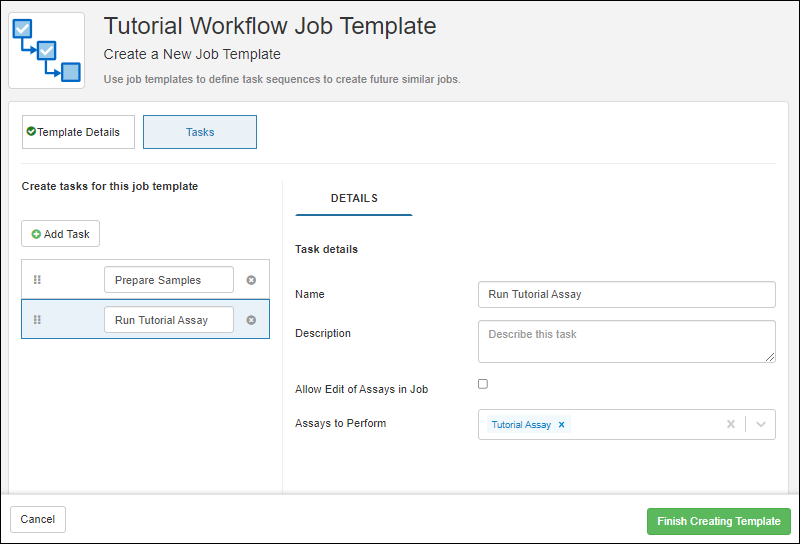This screenshot has width=800, height=544.
Task: Click the drag handle for Prepare Samples
Action: tap(37, 280)
